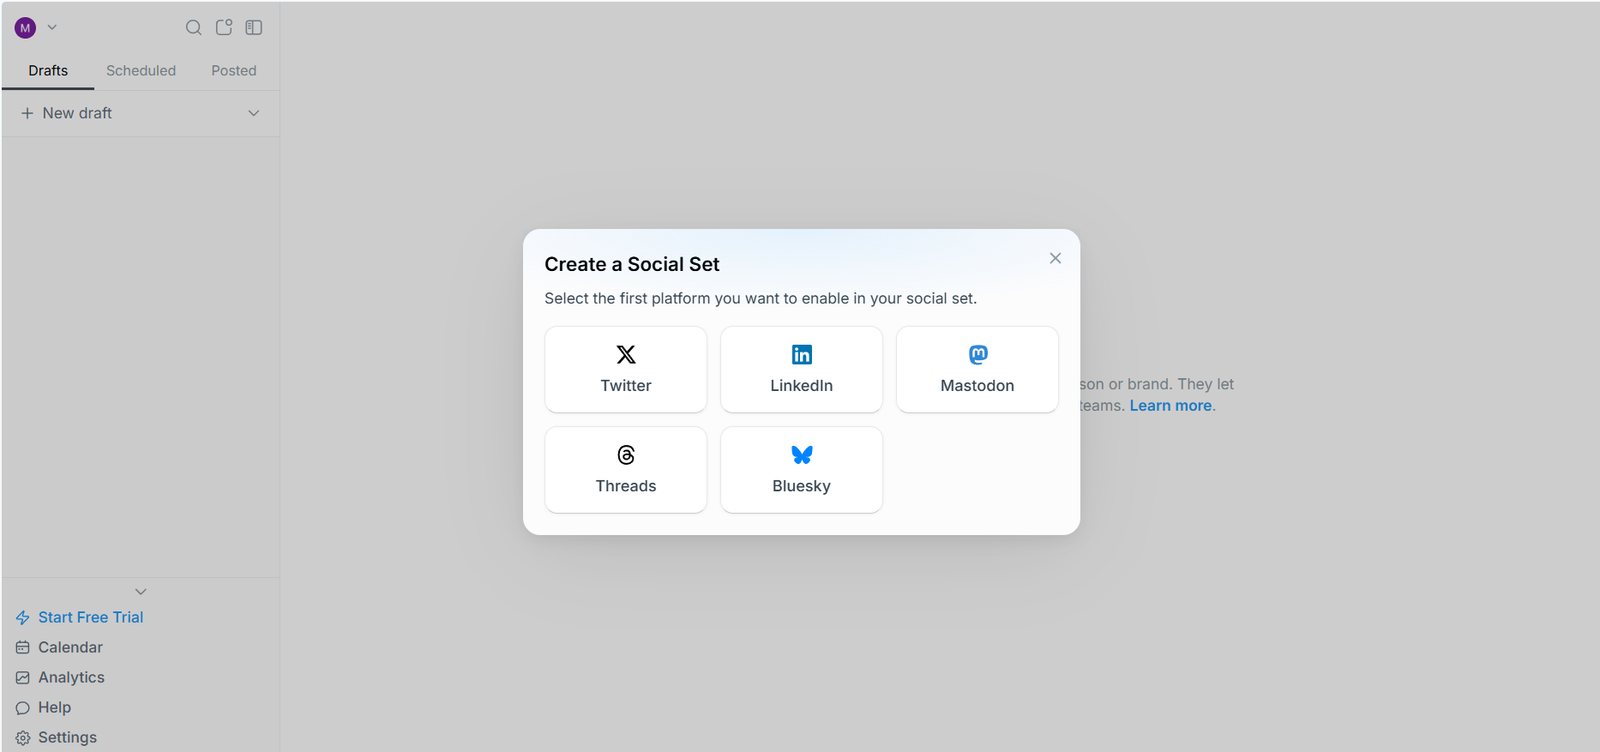Switch to the Posted tab

click(234, 71)
